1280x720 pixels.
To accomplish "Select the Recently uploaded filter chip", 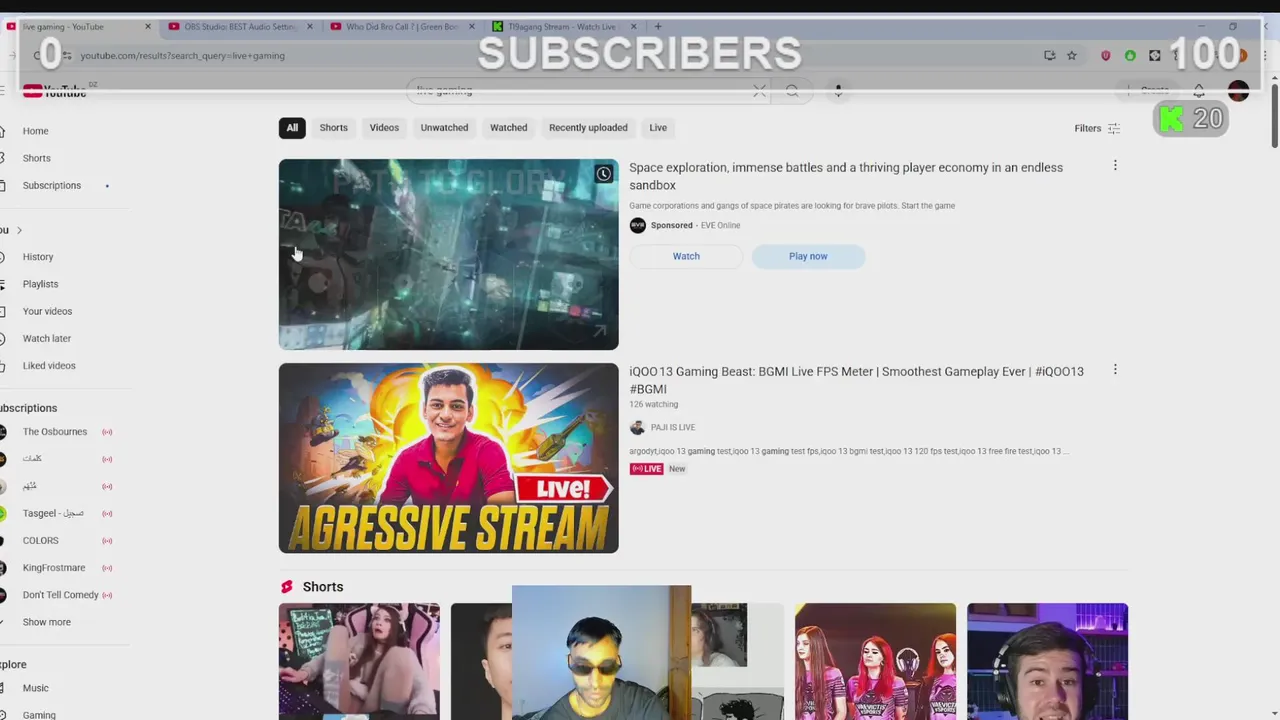I will [x=588, y=128].
